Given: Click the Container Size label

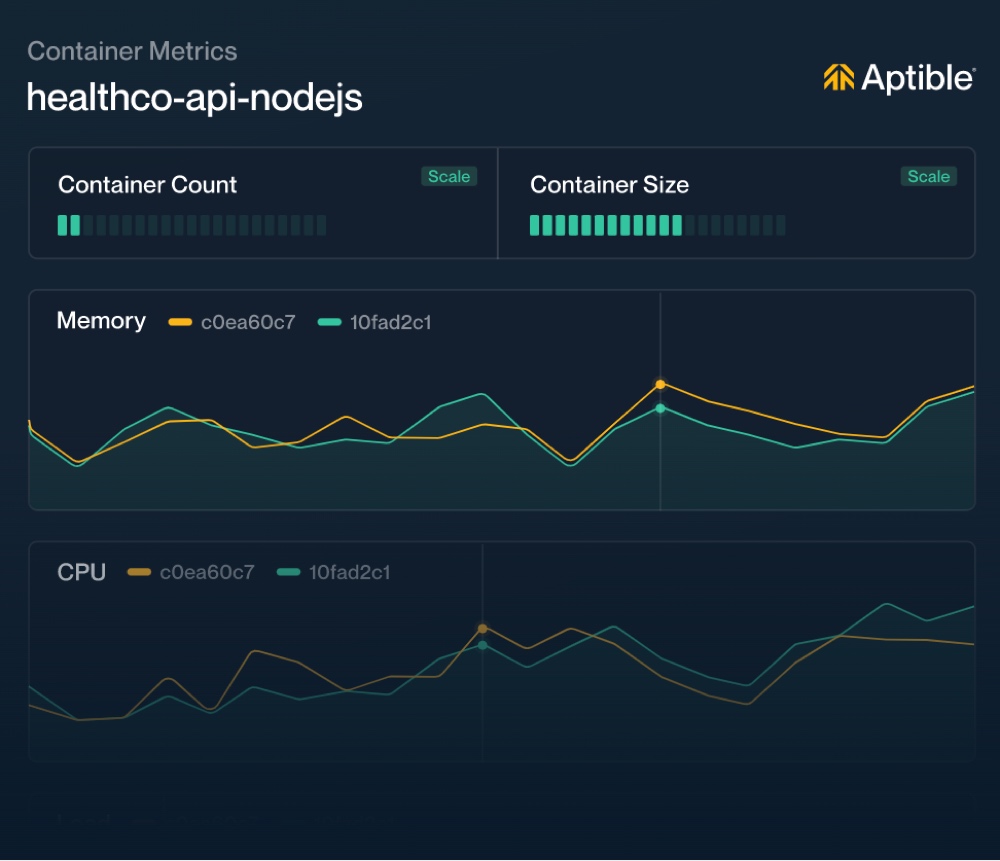Looking at the screenshot, I should click(610, 185).
